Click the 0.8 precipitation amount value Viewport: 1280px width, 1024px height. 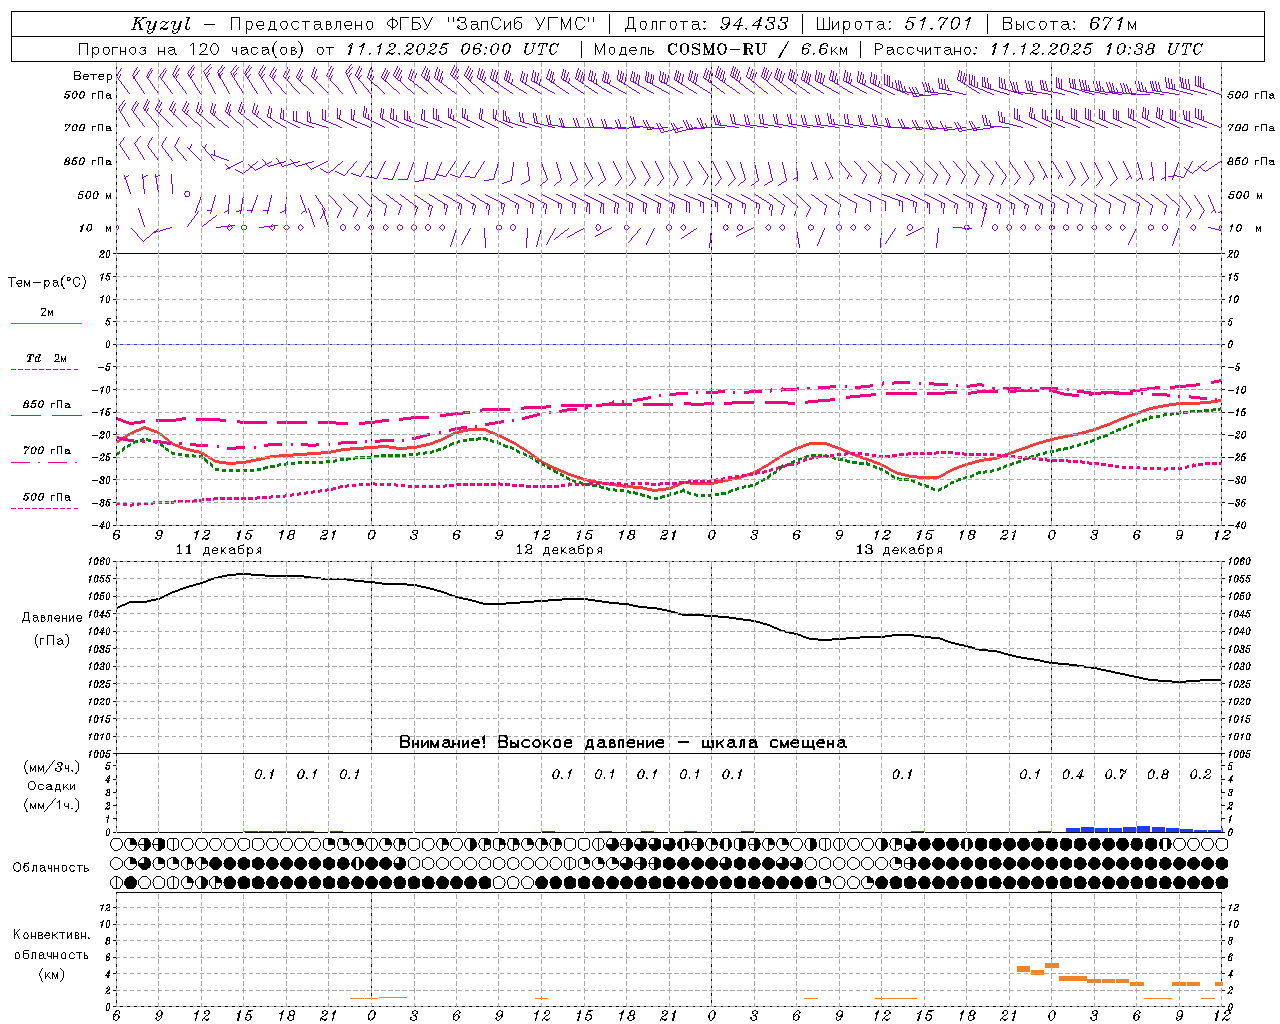(1157, 775)
